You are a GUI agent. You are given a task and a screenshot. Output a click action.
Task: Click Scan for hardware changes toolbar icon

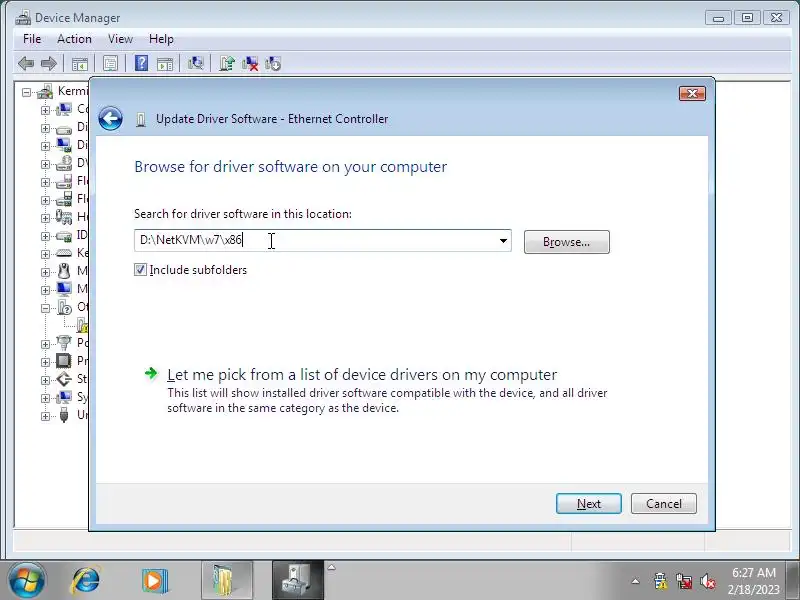pyautogui.click(x=195, y=63)
